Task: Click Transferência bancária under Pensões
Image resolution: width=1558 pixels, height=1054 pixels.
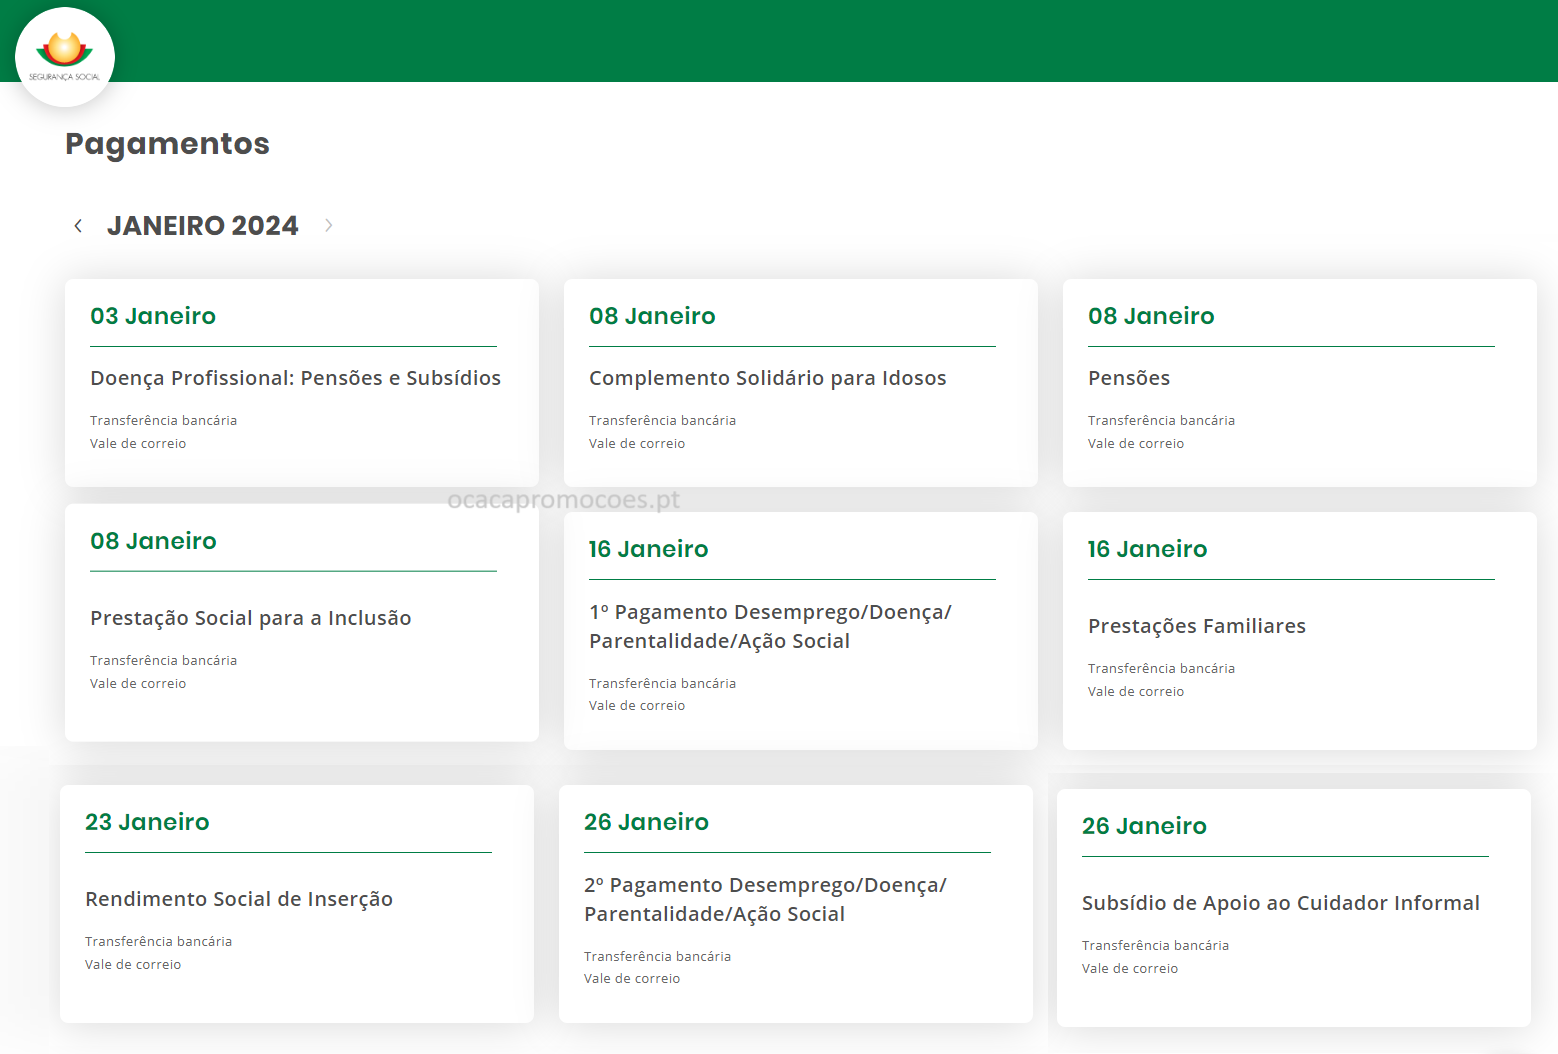Action: click(x=1161, y=421)
